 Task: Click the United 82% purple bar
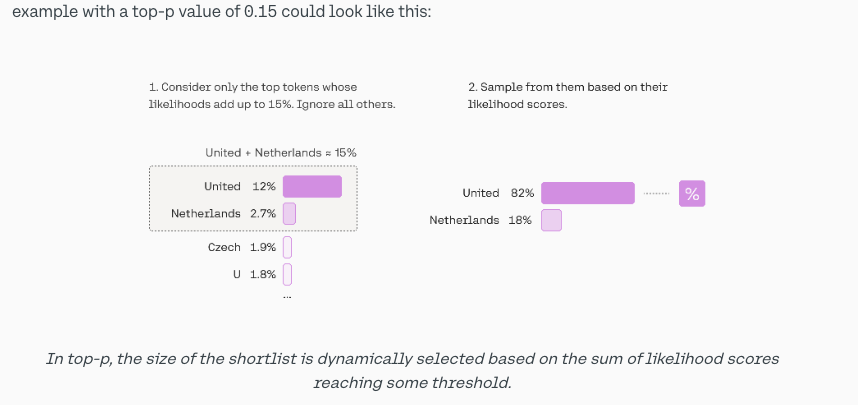pos(588,193)
